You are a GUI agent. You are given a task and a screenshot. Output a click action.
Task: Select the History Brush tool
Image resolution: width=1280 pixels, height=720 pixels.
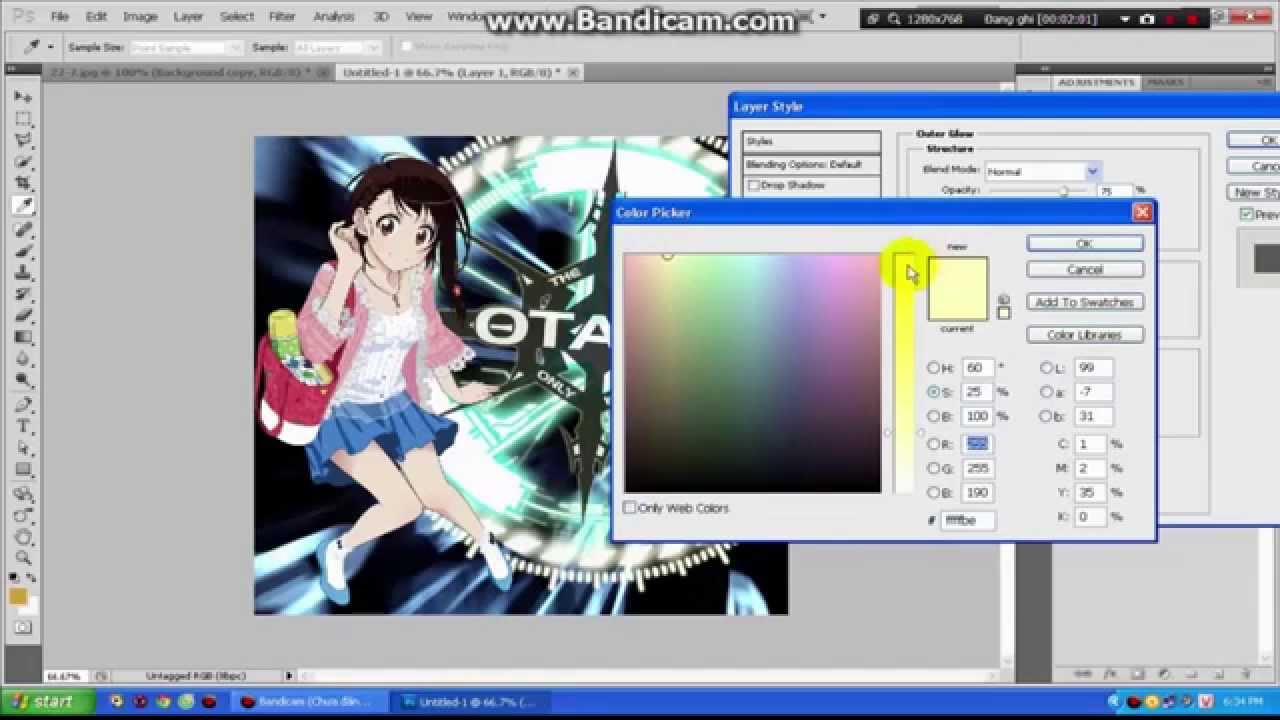[22, 295]
